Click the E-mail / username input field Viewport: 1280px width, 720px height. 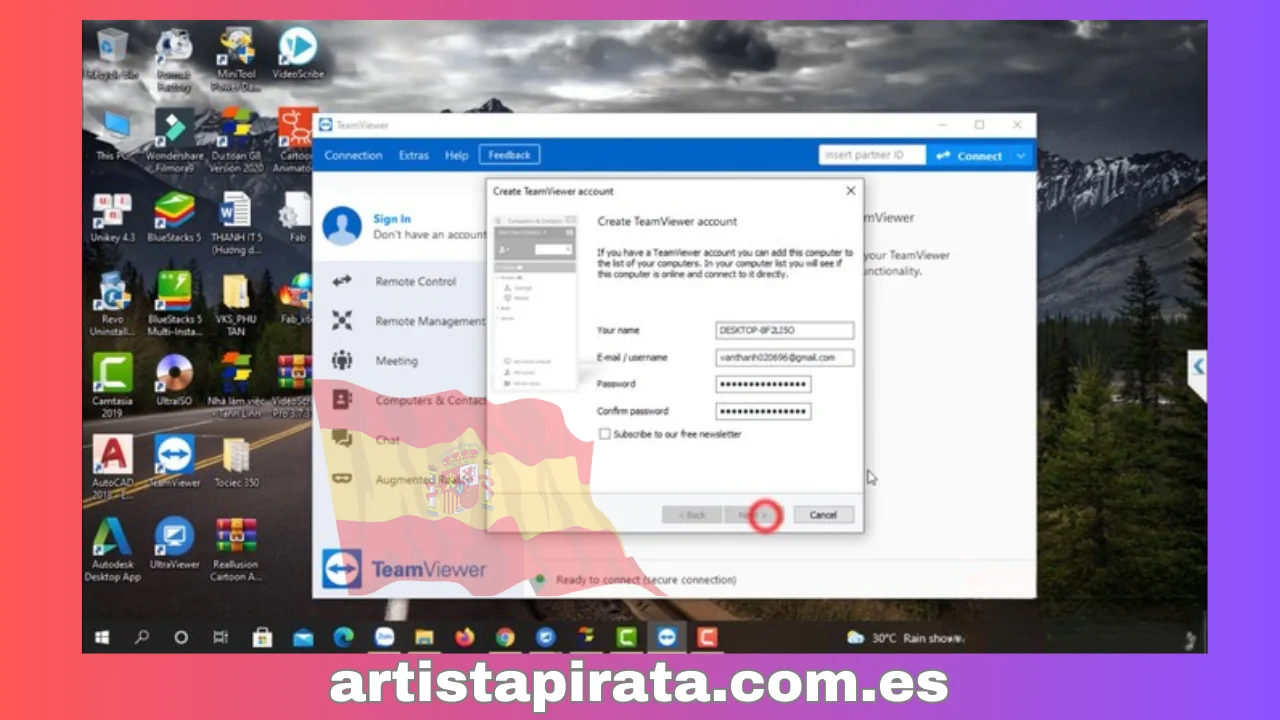784,357
